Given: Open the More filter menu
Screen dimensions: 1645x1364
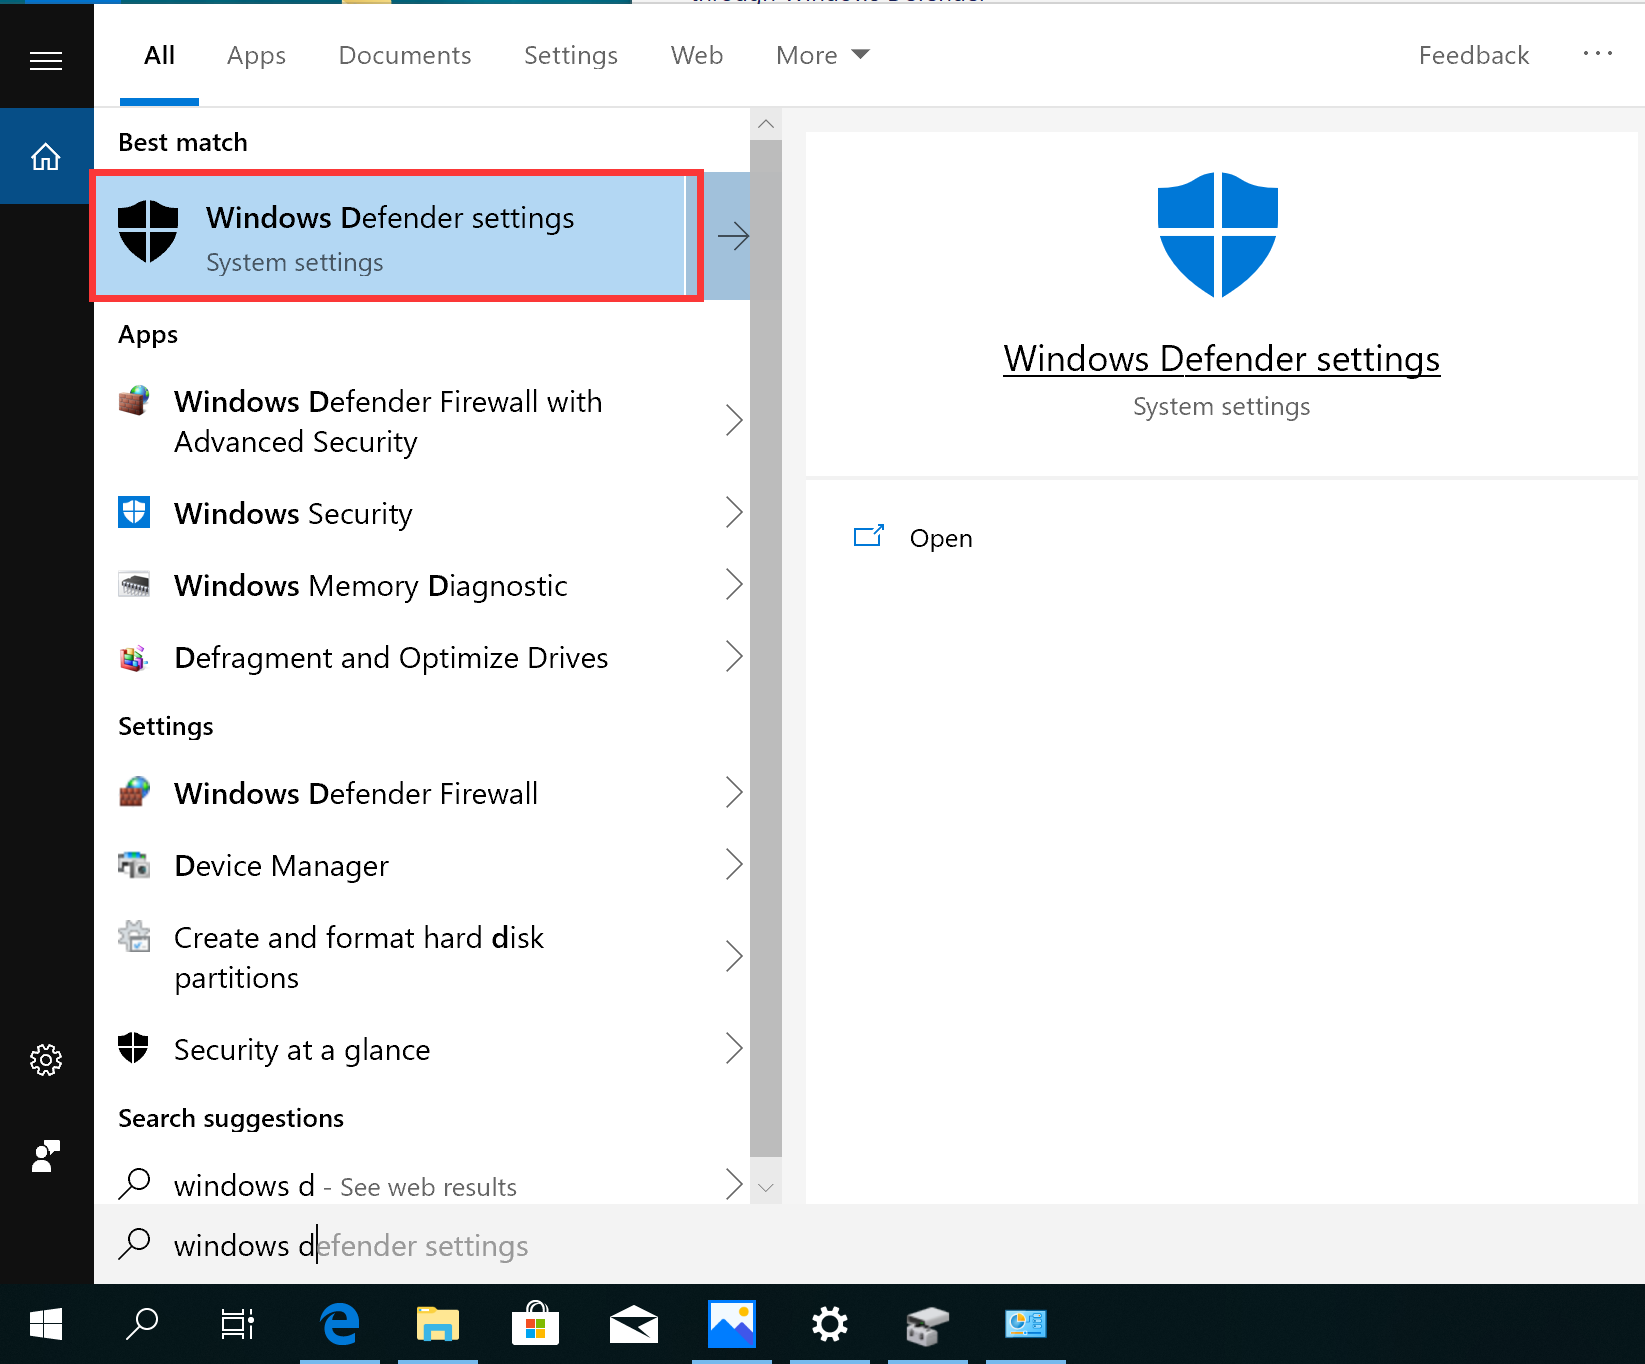Looking at the screenshot, I should [820, 55].
